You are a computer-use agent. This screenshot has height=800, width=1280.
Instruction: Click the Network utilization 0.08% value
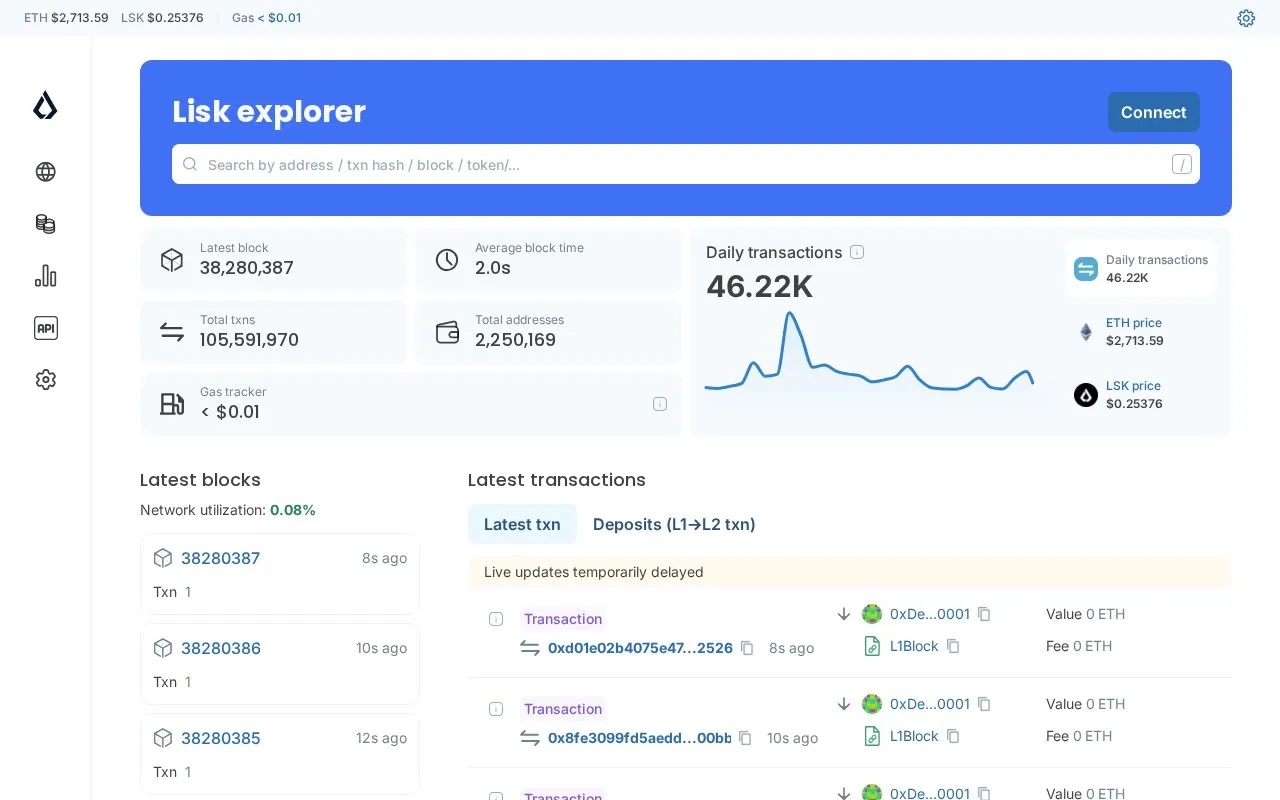[293, 510]
